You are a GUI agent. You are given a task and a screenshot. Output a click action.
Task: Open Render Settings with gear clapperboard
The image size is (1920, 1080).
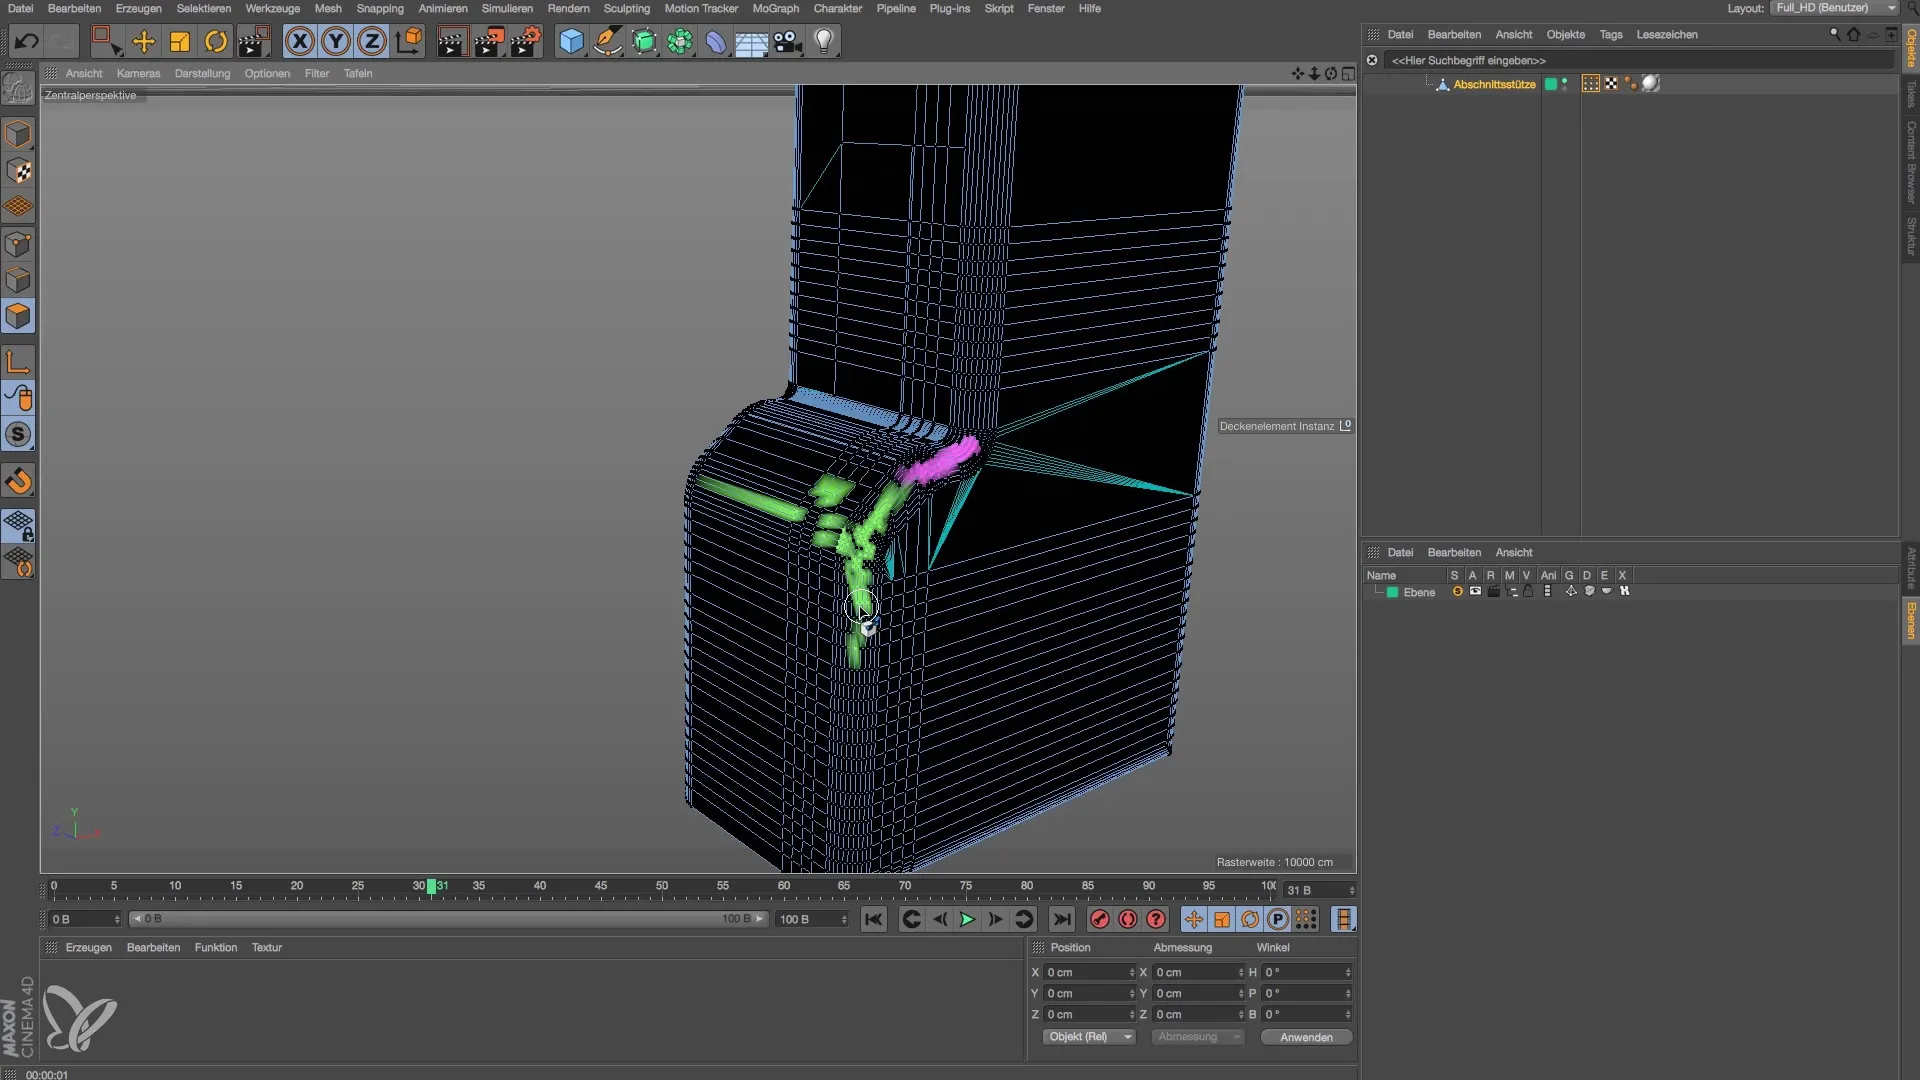(526, 41)
